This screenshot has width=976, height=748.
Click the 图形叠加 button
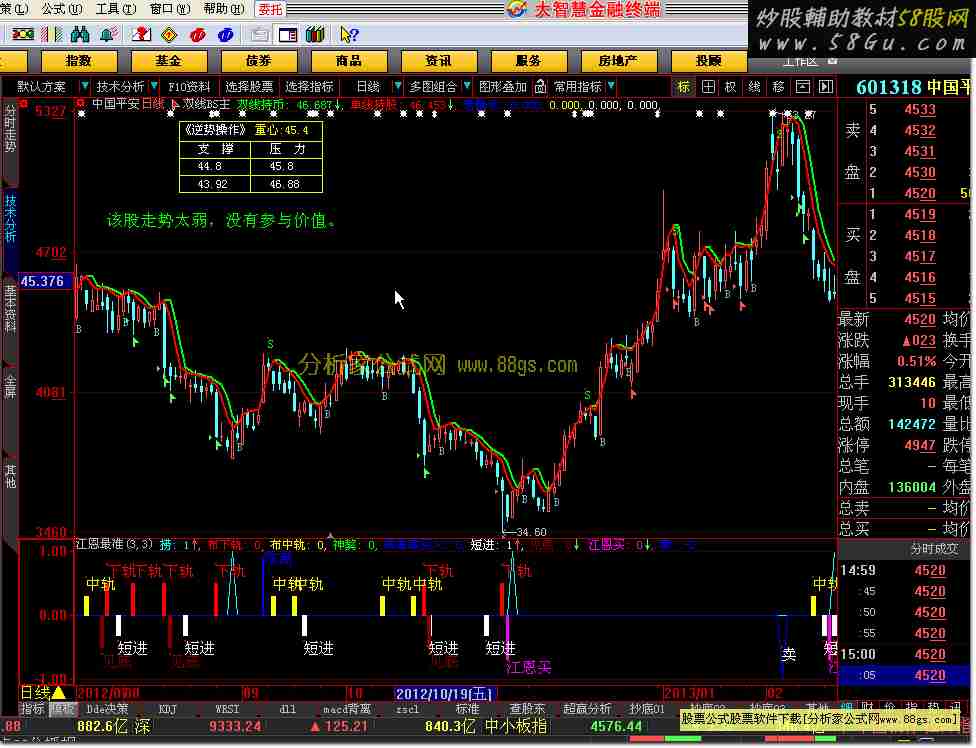tap(503, 86)
